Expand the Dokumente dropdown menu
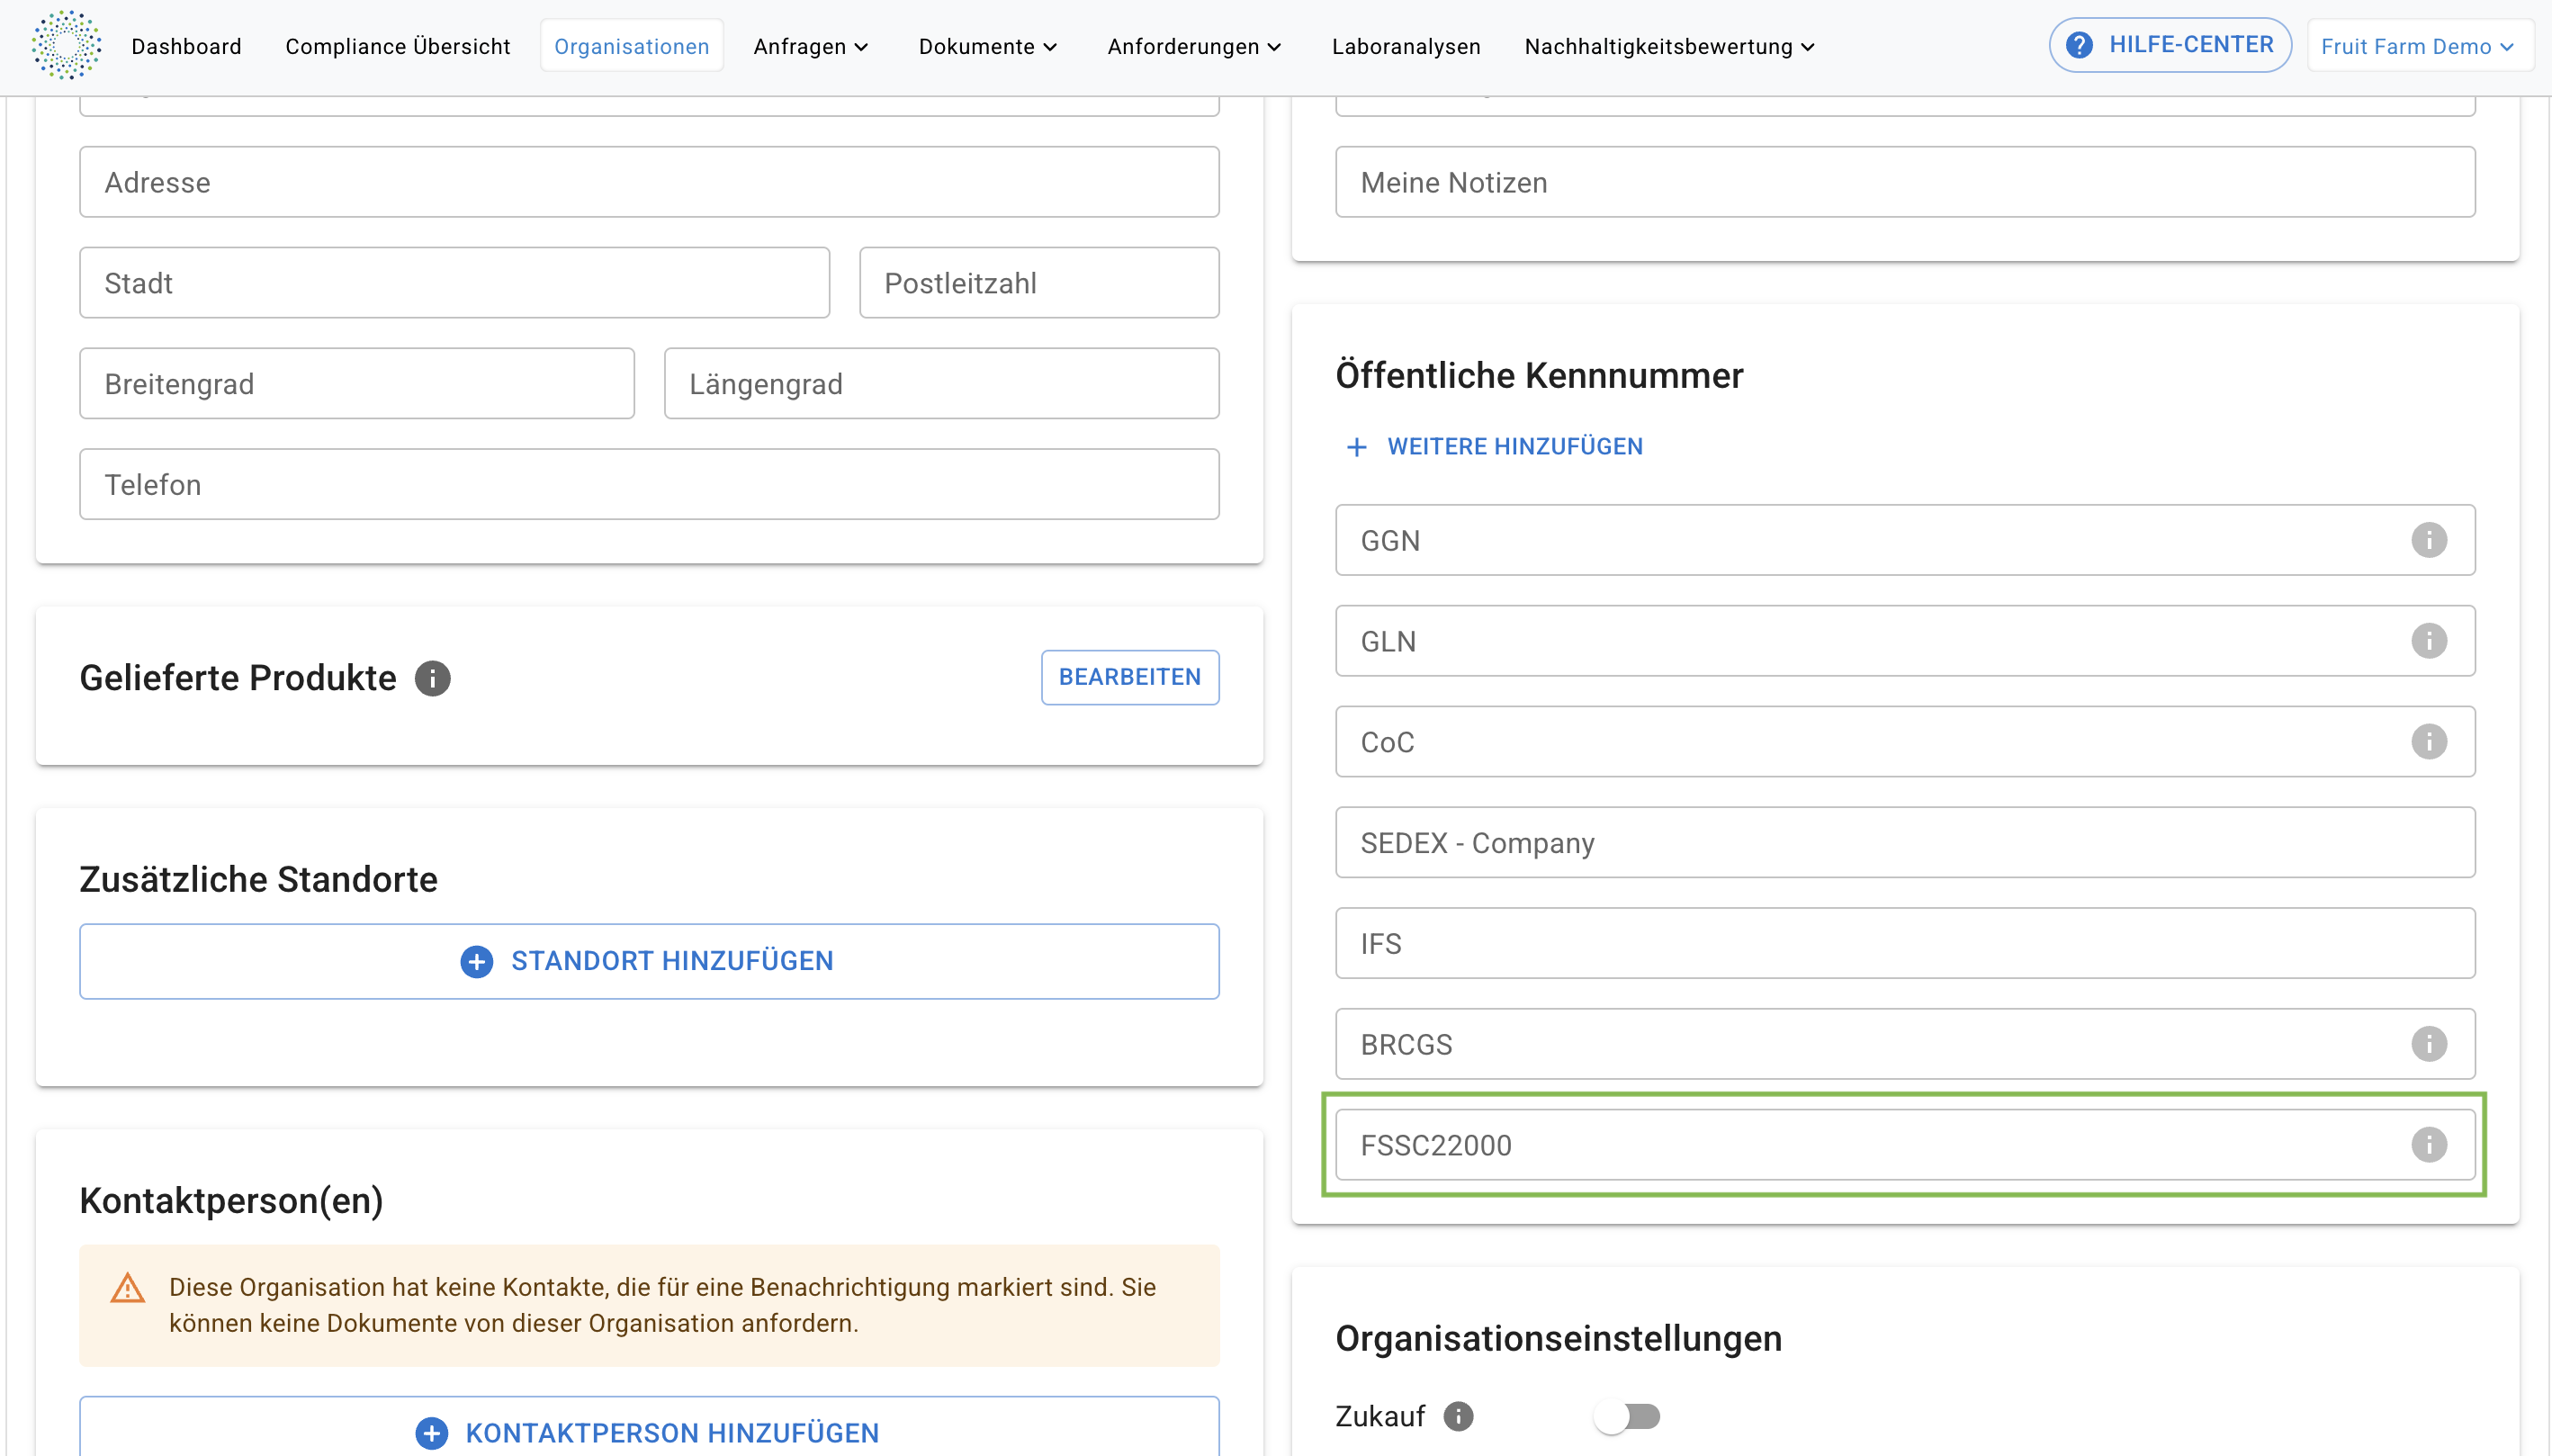 [x=988, y=46]
